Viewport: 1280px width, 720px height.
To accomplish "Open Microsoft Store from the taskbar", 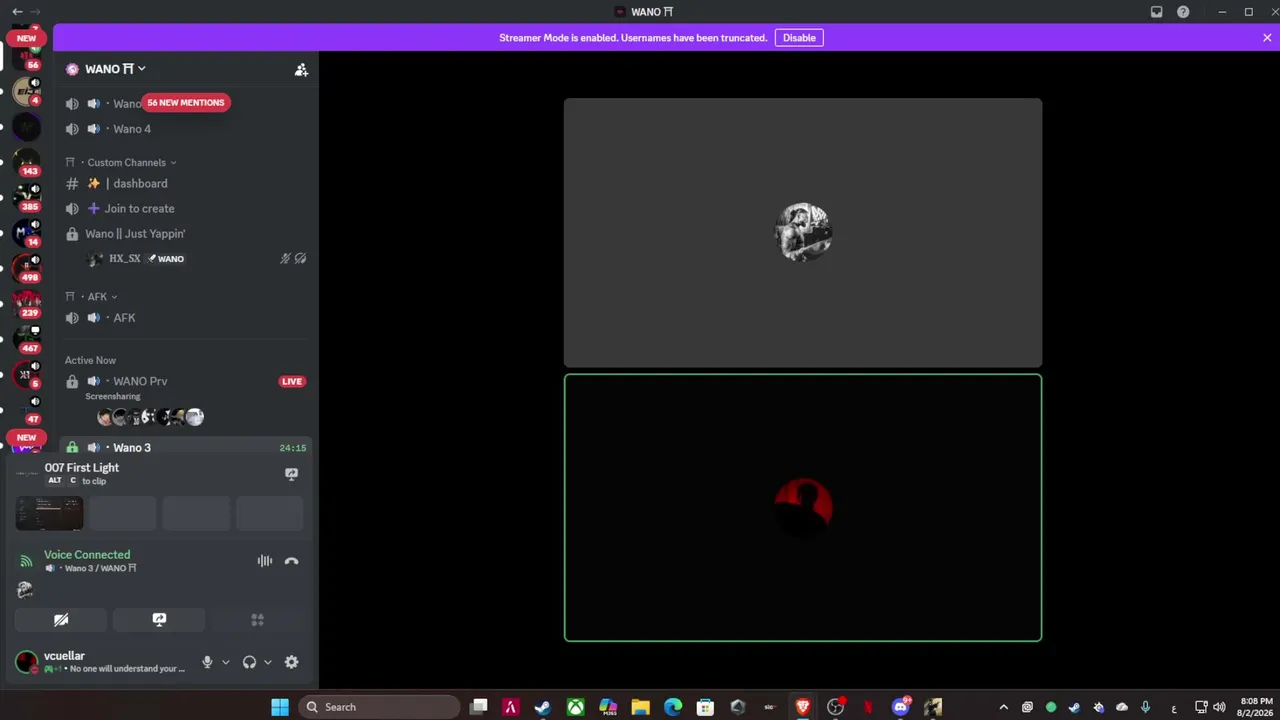I will pyautogui.click(x=705, y=707).
